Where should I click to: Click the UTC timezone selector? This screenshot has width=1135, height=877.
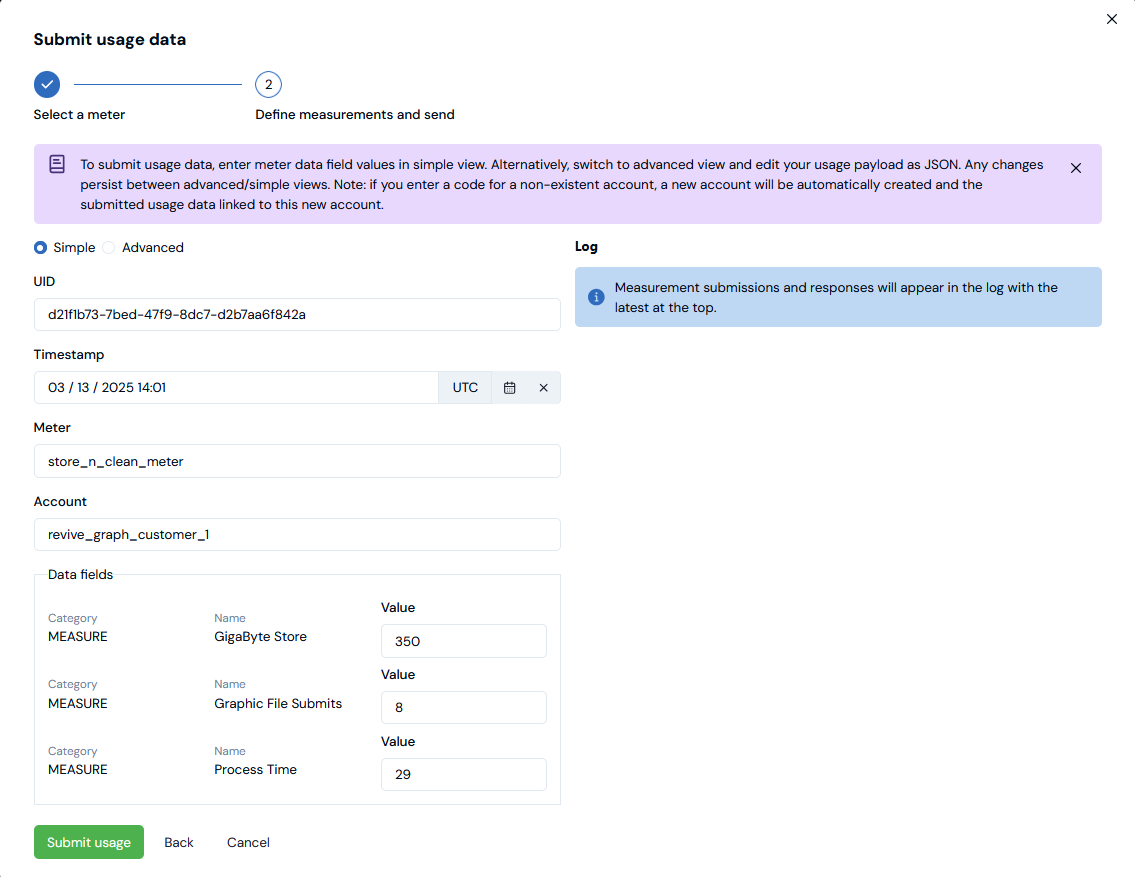(465, 388)
